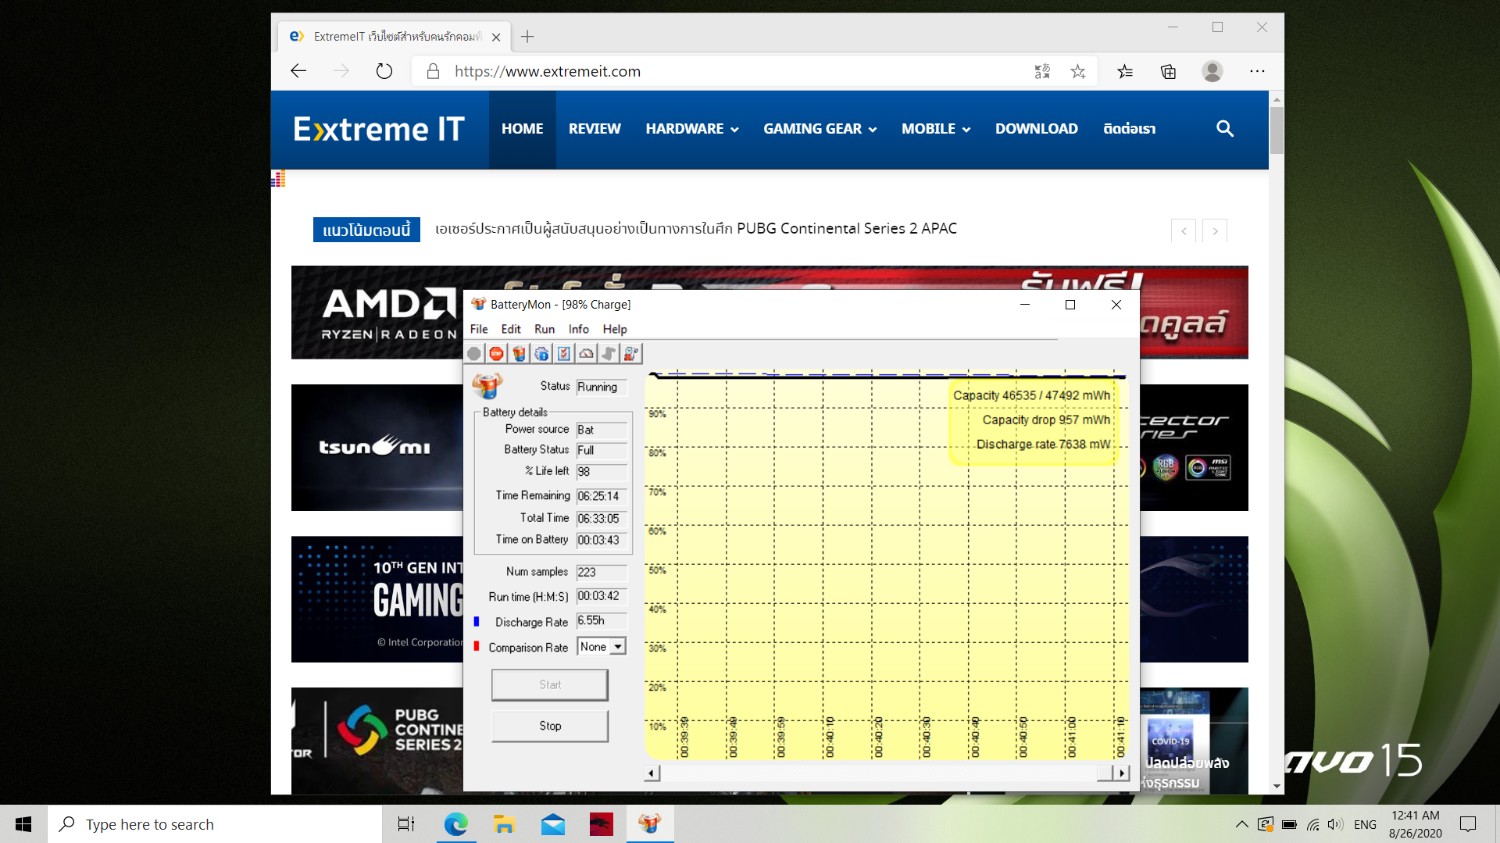Expand the HARDWARE menu on Extreme IT
Viewport: 1500px width, 843px height.
coord(692,129)
